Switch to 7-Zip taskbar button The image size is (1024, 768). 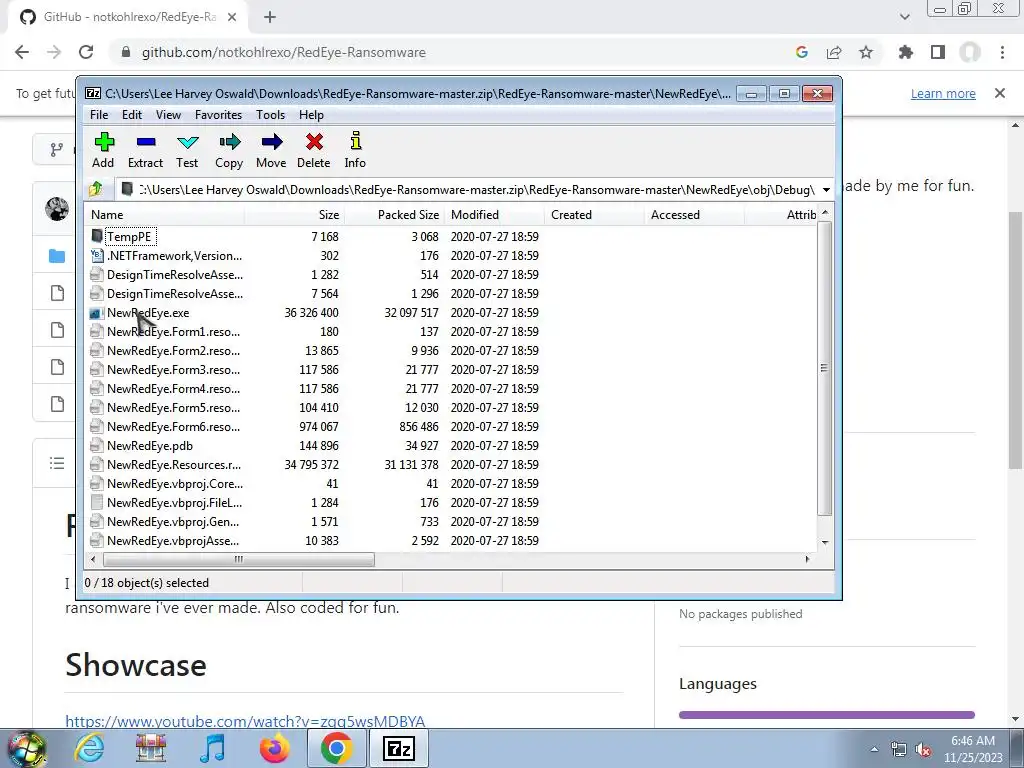click(399, 748)
